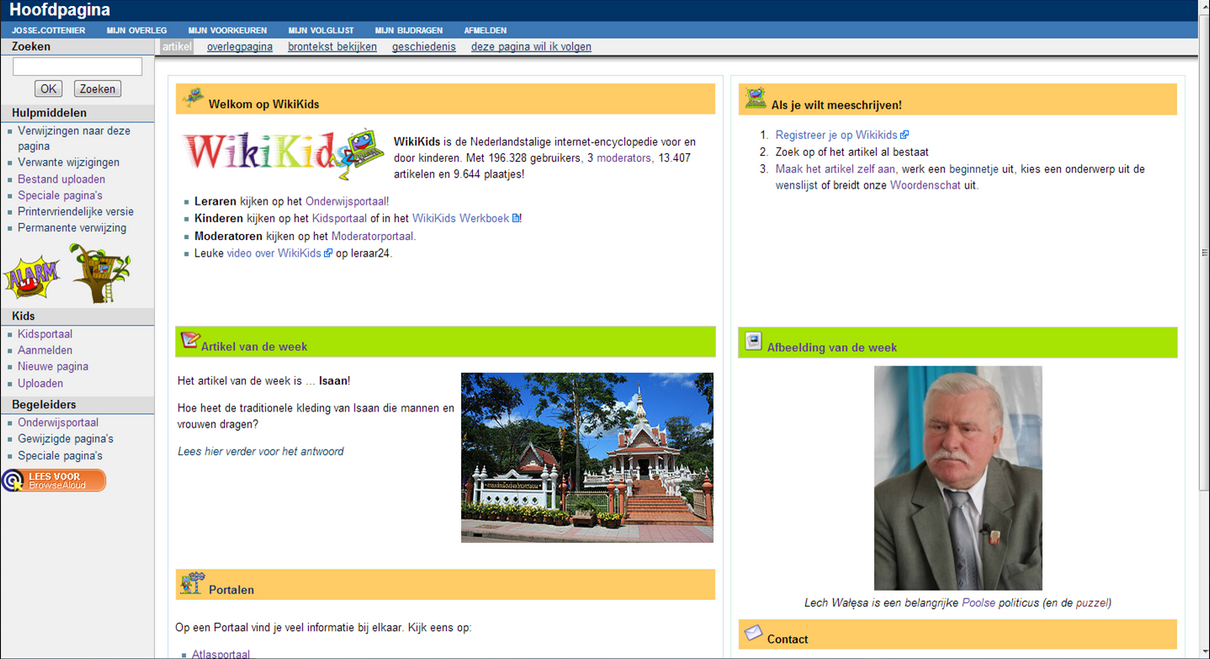Image resolution: width=1210 pixels, height=659 pixels.
Task: Click the ALARM icon in sidebar
Action: 31,276
